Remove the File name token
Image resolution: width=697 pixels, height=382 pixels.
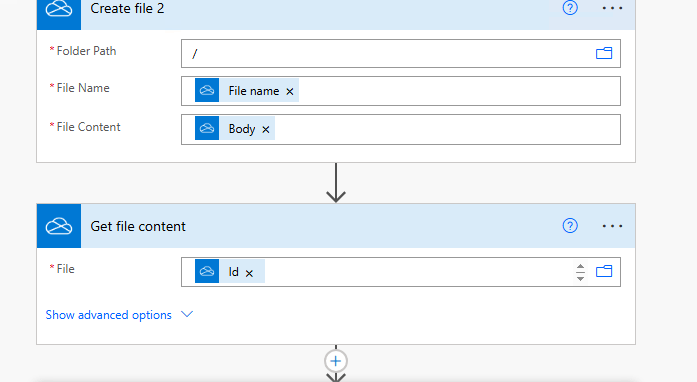pos(290,91)
